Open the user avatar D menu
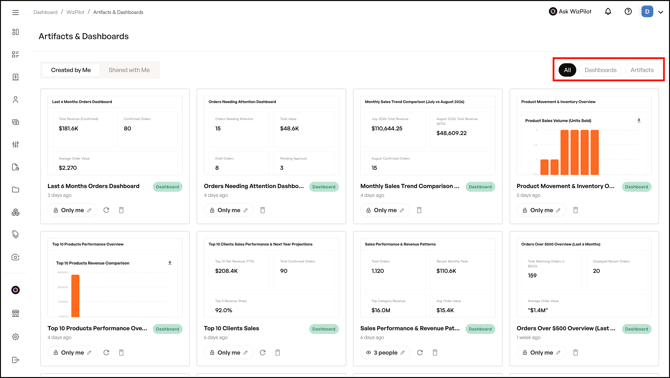The height and width of the screenshot is (378, 670). coord(647,12)
